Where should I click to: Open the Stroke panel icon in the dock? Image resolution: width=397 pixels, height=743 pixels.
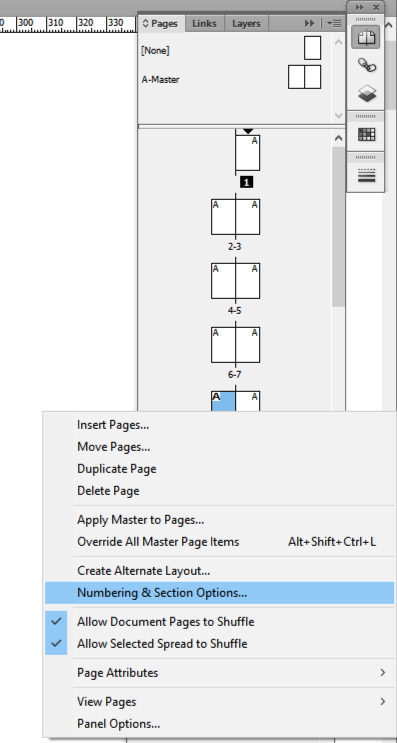tap(366, 175)
